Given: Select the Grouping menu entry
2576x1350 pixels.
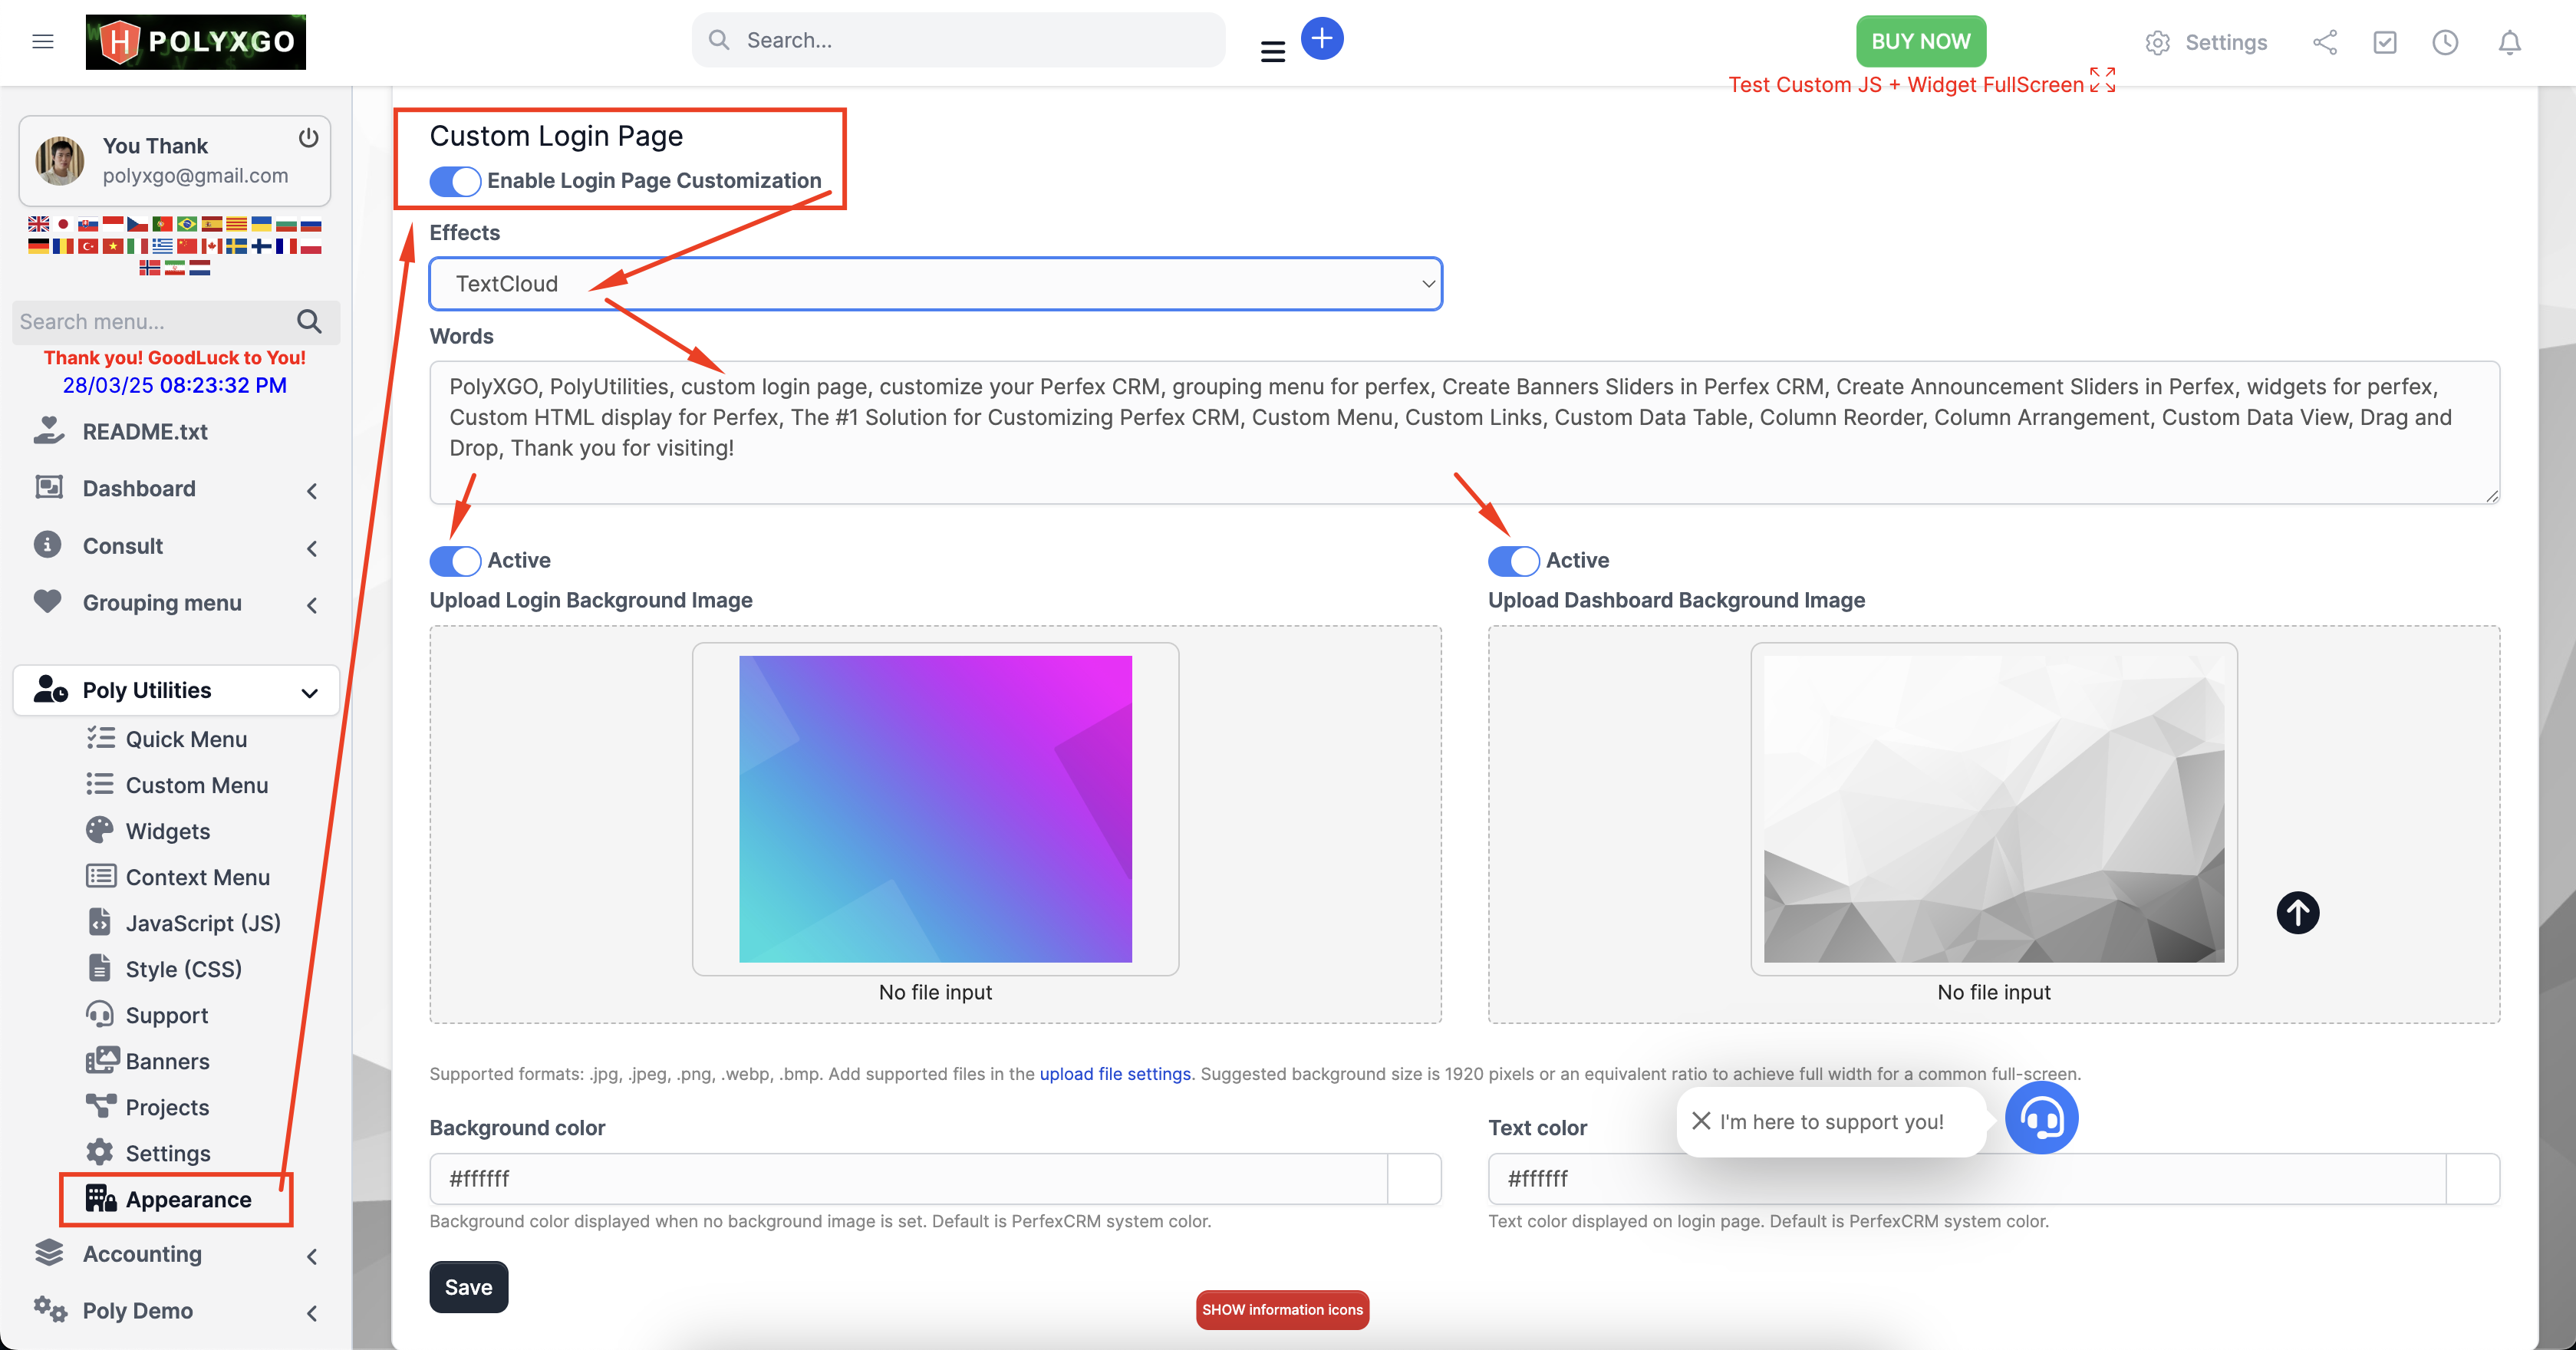Looking at the screenshot, I should (162, 602).
